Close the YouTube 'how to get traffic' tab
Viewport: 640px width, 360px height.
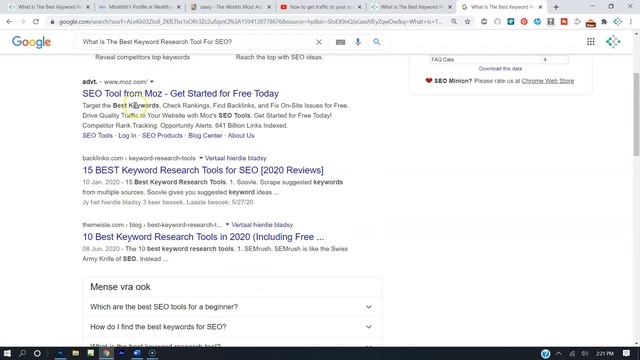pos(359,7)
